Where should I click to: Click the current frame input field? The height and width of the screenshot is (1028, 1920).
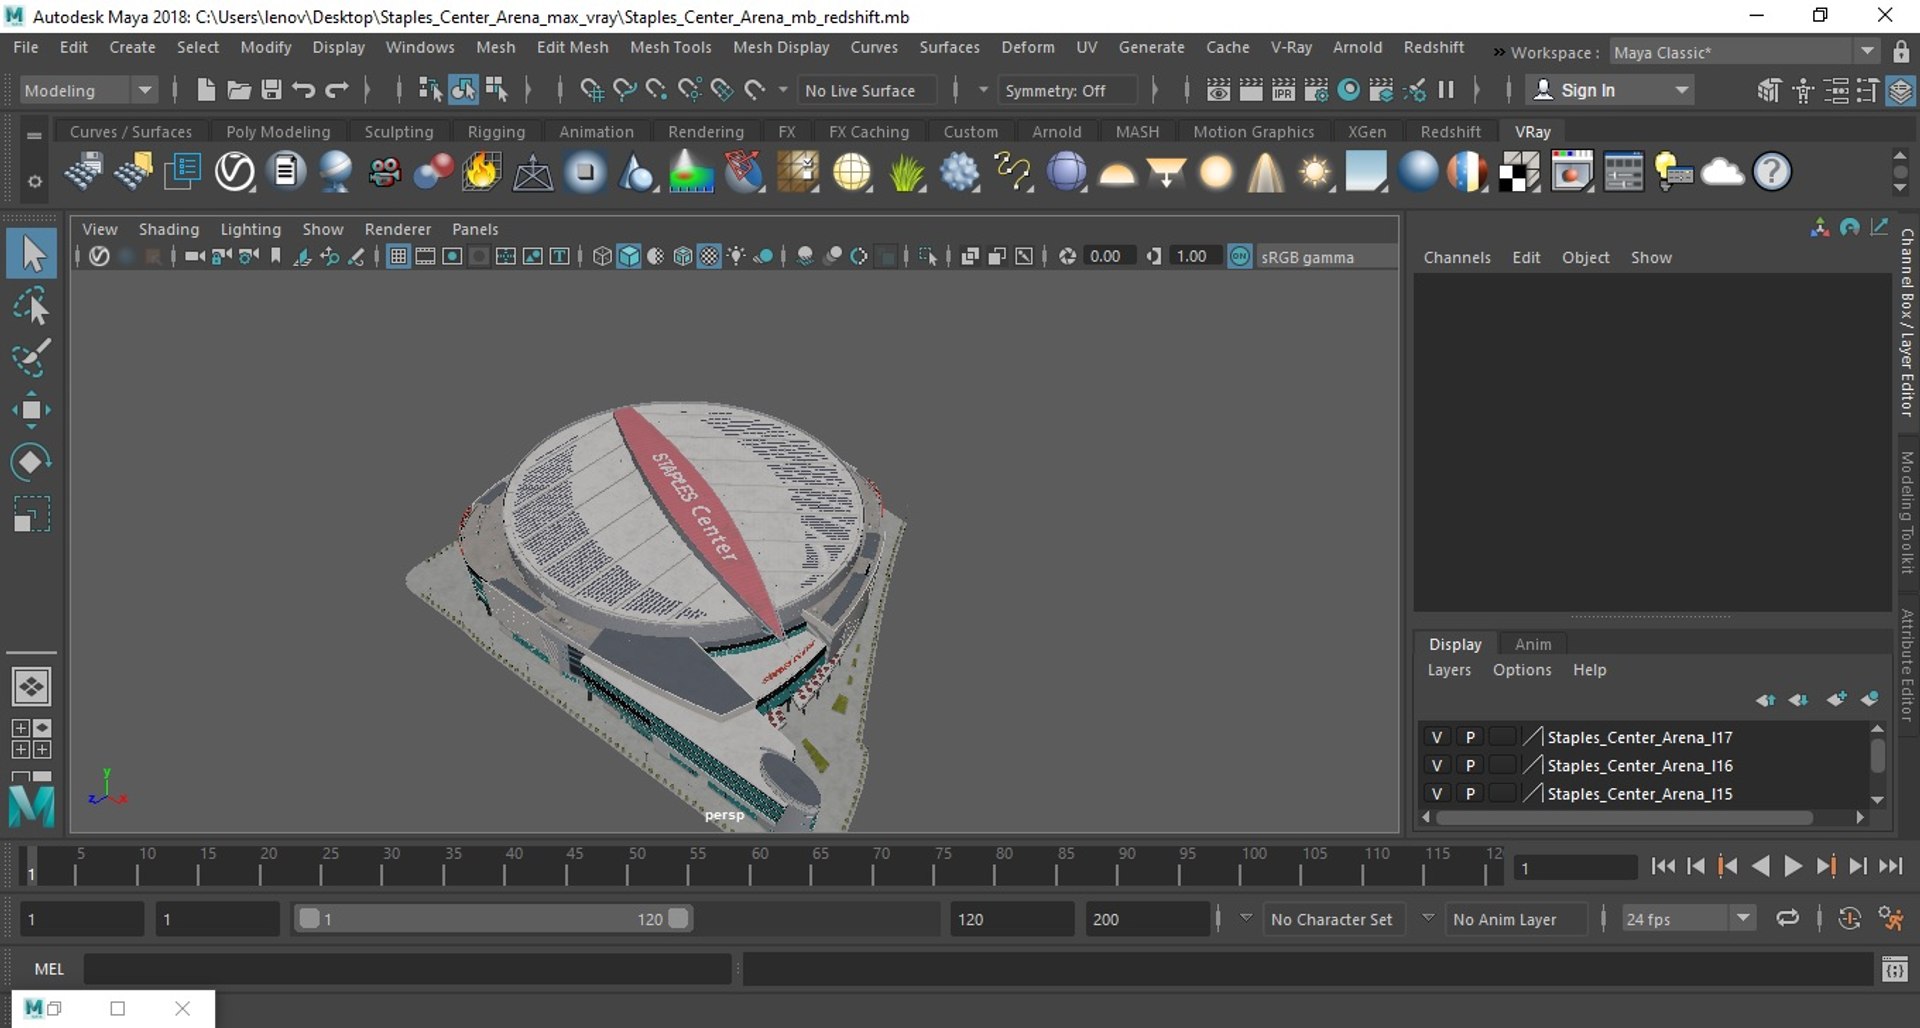click(x=1574, y=868)
